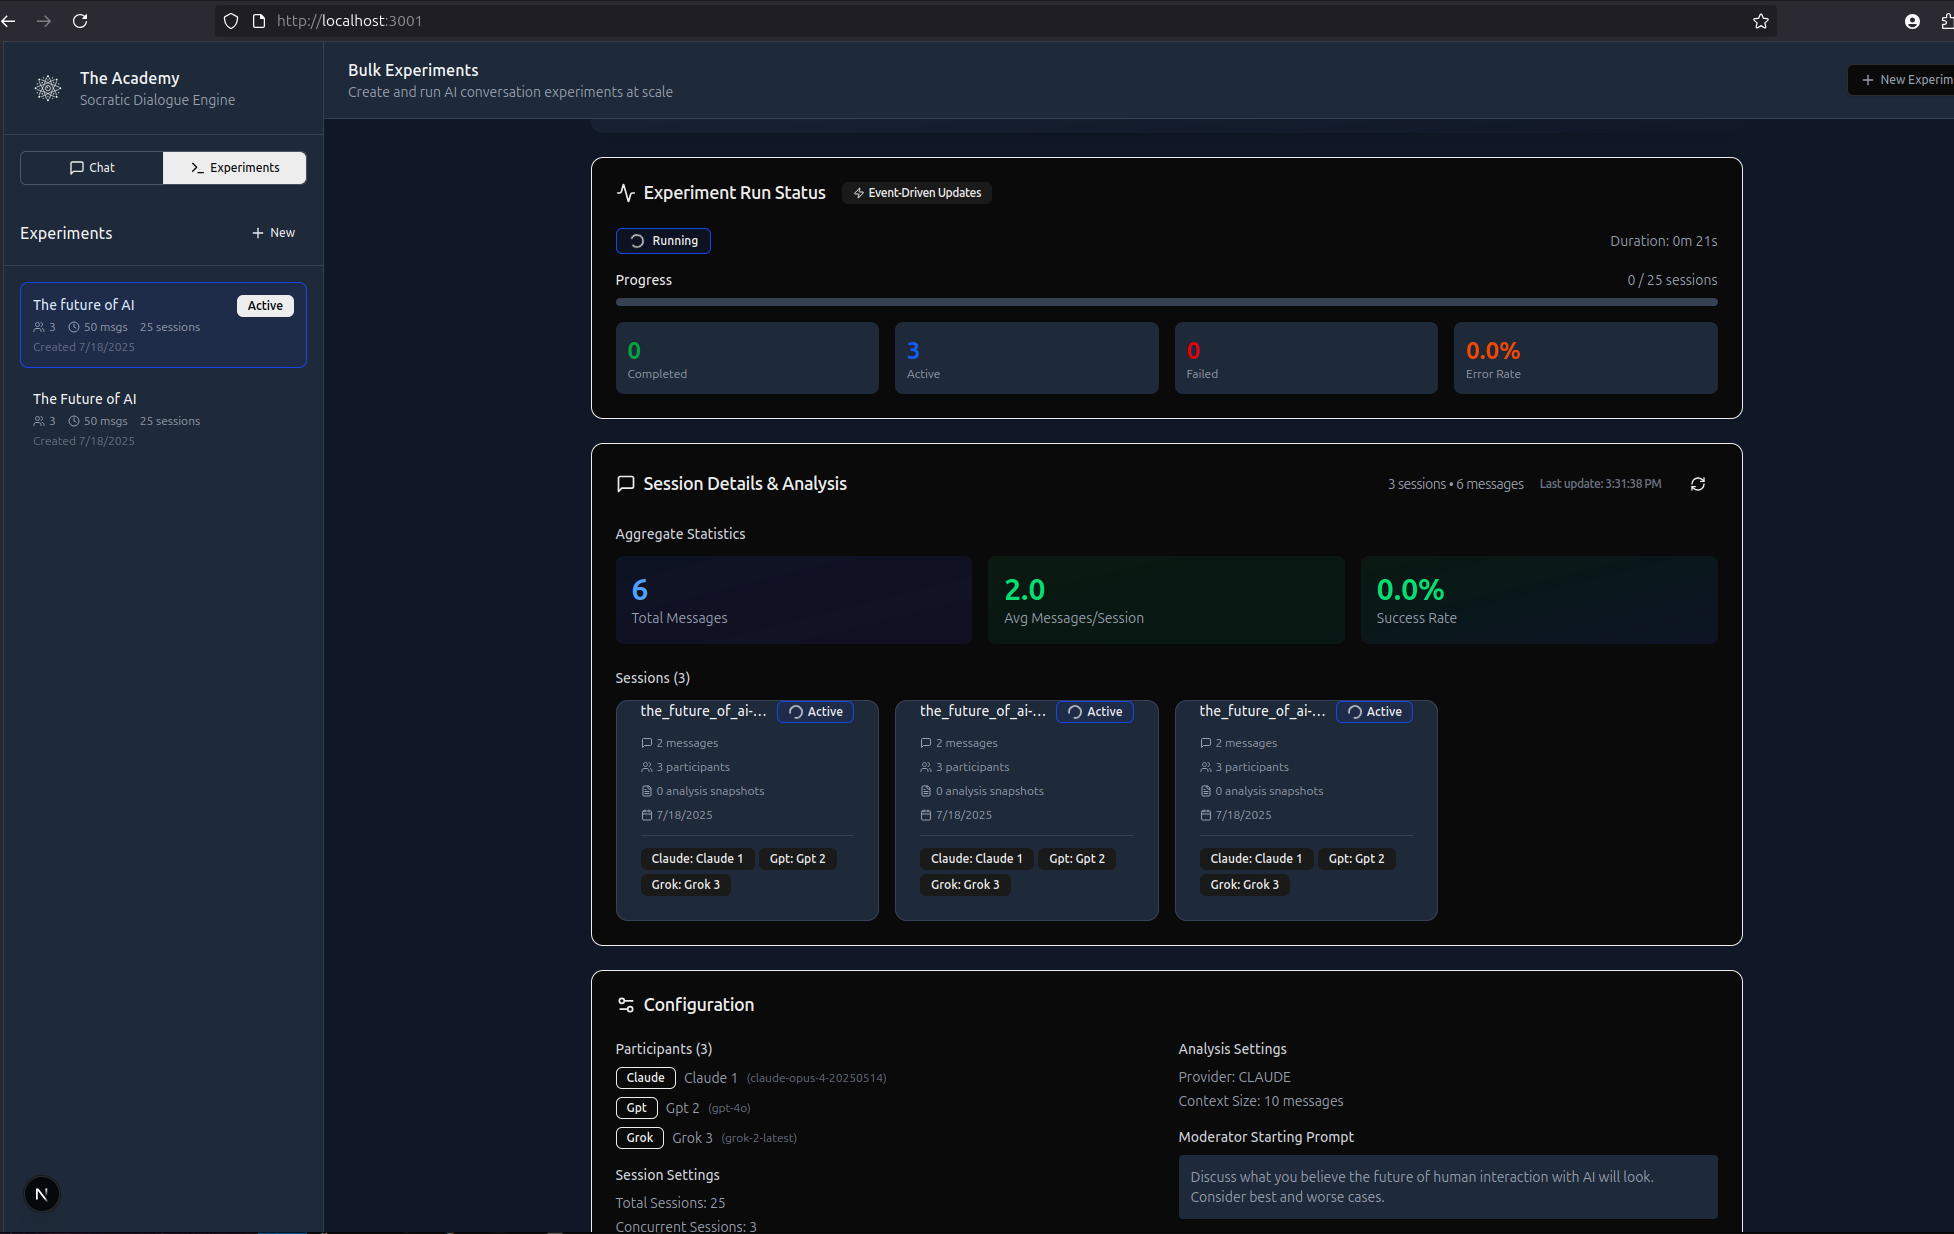Click The Academy atom logo icon
Screen dimensions: 1954x1234
pos(47,88)
